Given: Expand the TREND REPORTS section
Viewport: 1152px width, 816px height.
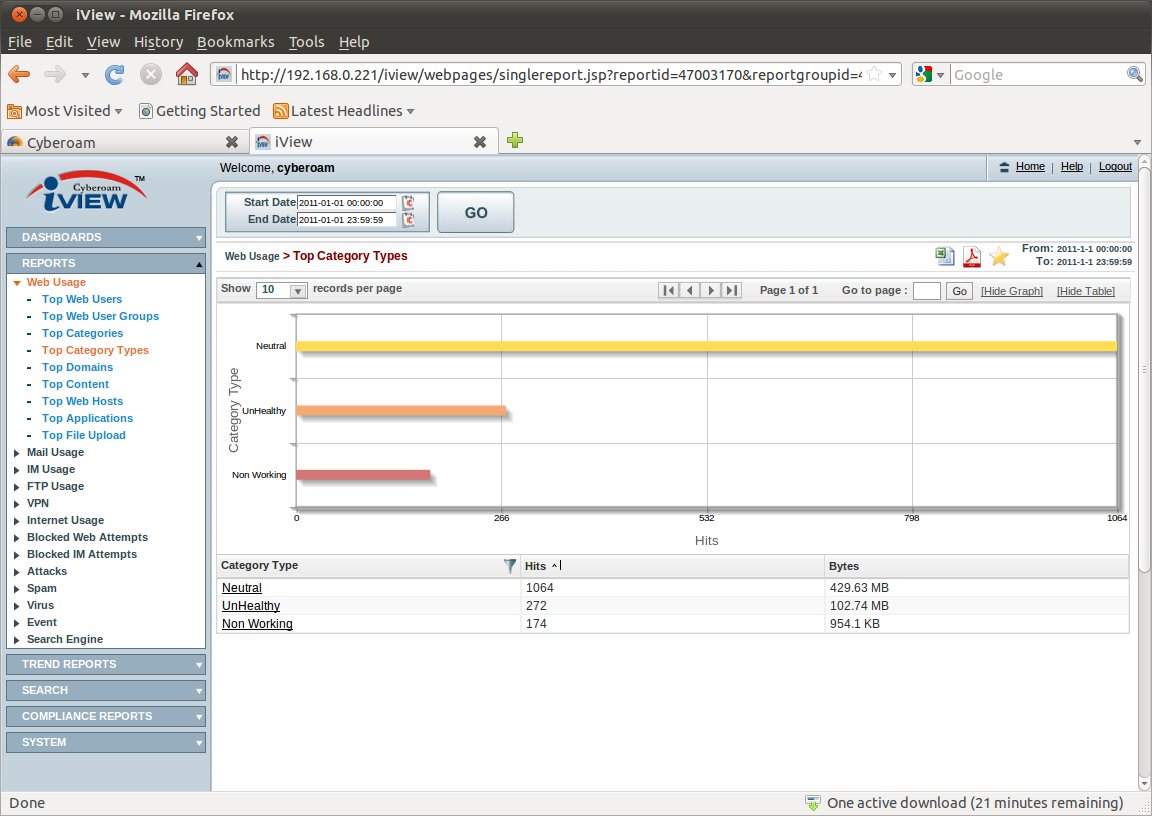Looking at the screenshot, I should click(x=105, y=664).
